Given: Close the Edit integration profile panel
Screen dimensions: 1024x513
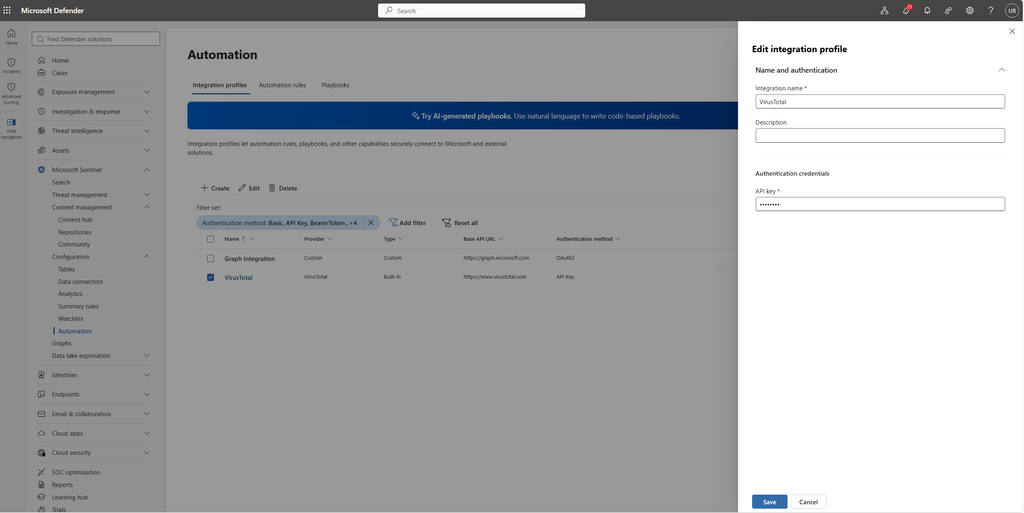Looking at the screenshot, I should [x=1012, y=31].
